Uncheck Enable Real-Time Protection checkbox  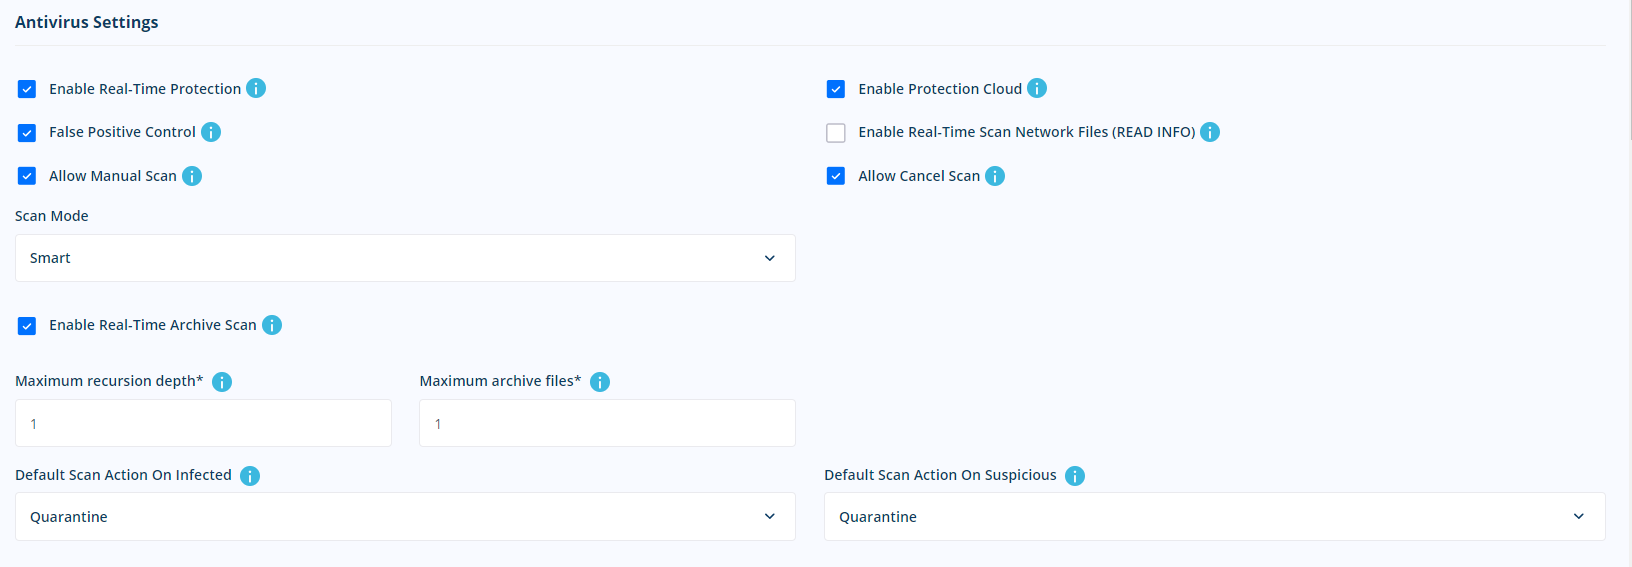27,89
